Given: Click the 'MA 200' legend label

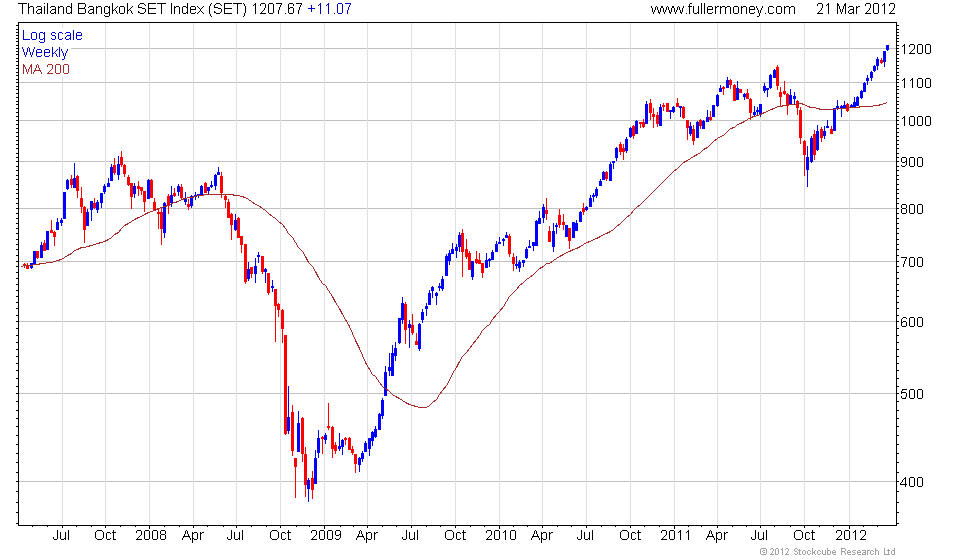Looking at the screenshot, I should [46, 69].
